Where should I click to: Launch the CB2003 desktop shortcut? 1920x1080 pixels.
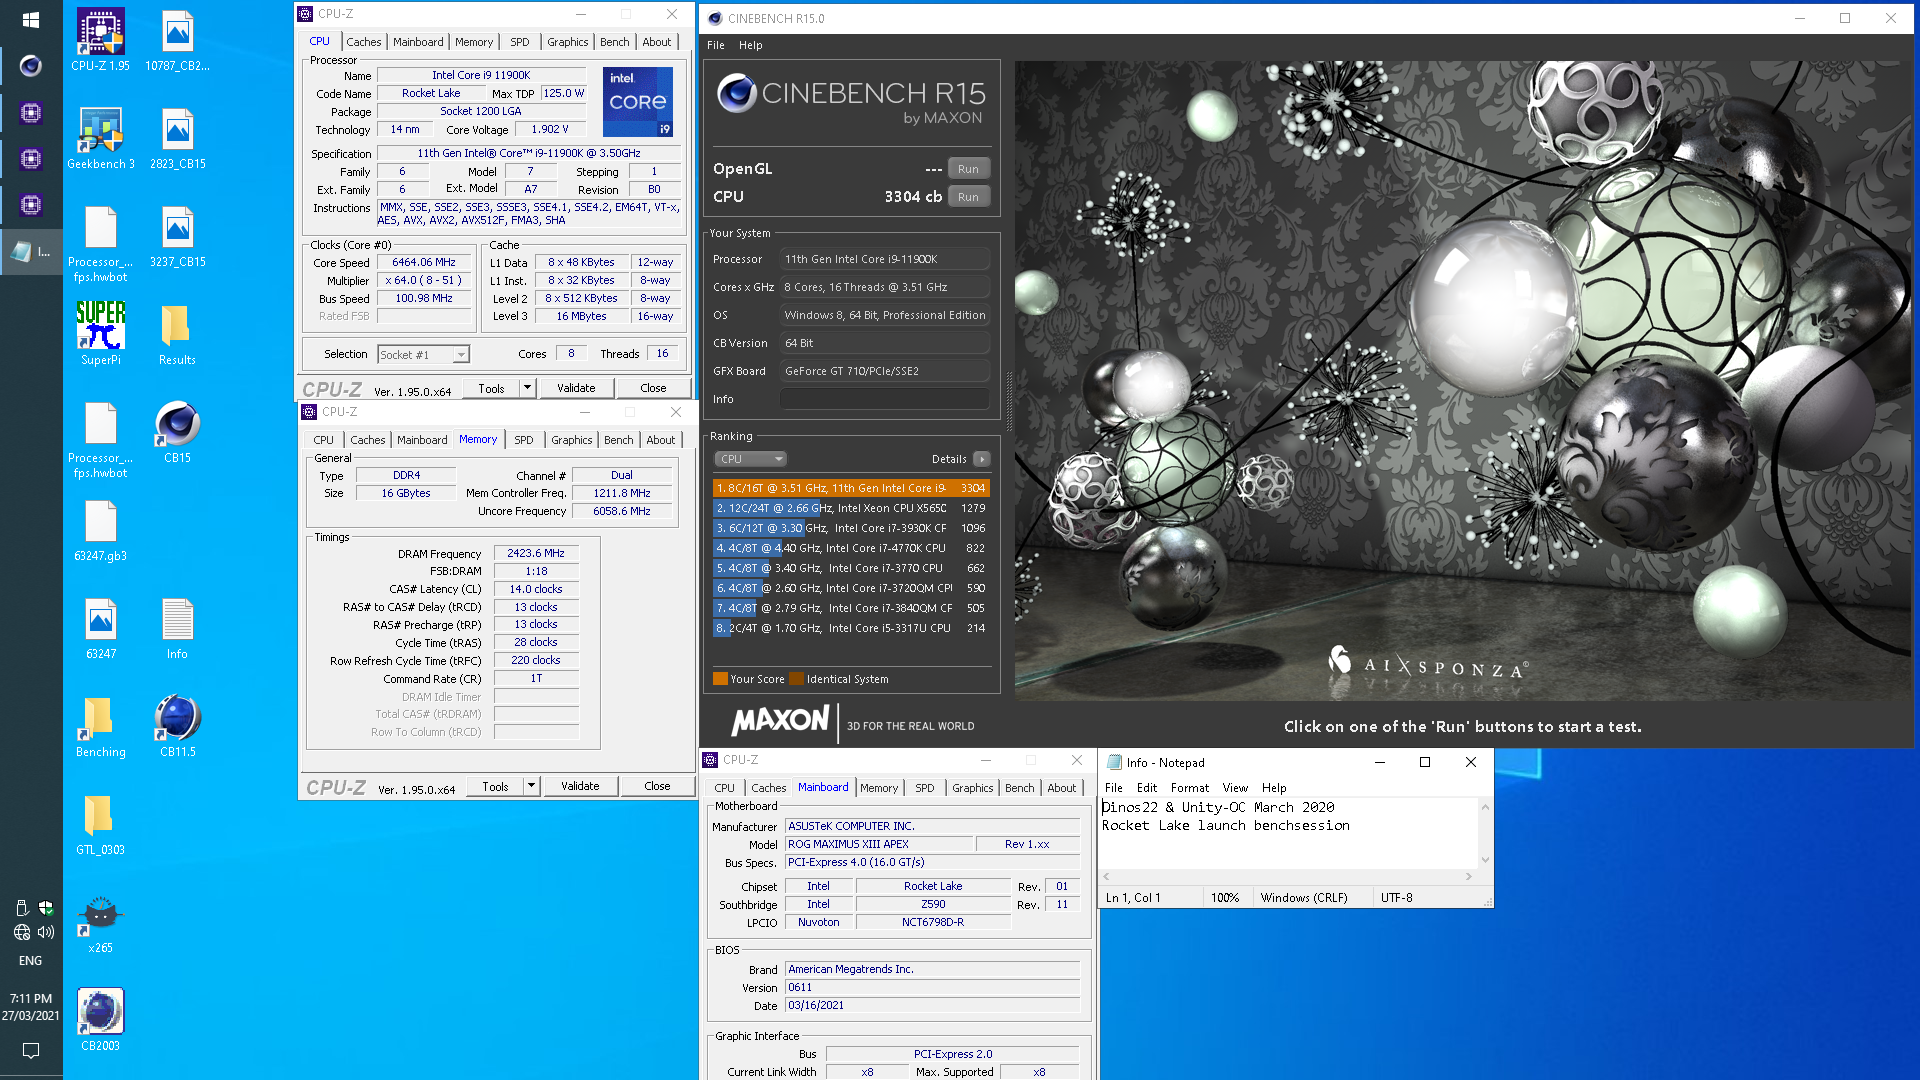click(x=100, y=1020)
